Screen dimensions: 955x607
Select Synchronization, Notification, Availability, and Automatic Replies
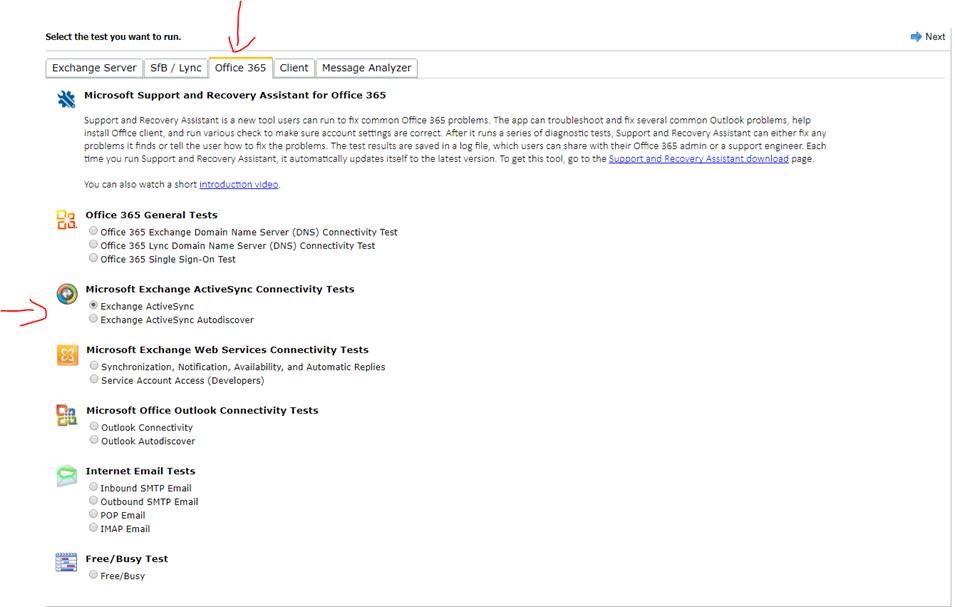point(94,365)
